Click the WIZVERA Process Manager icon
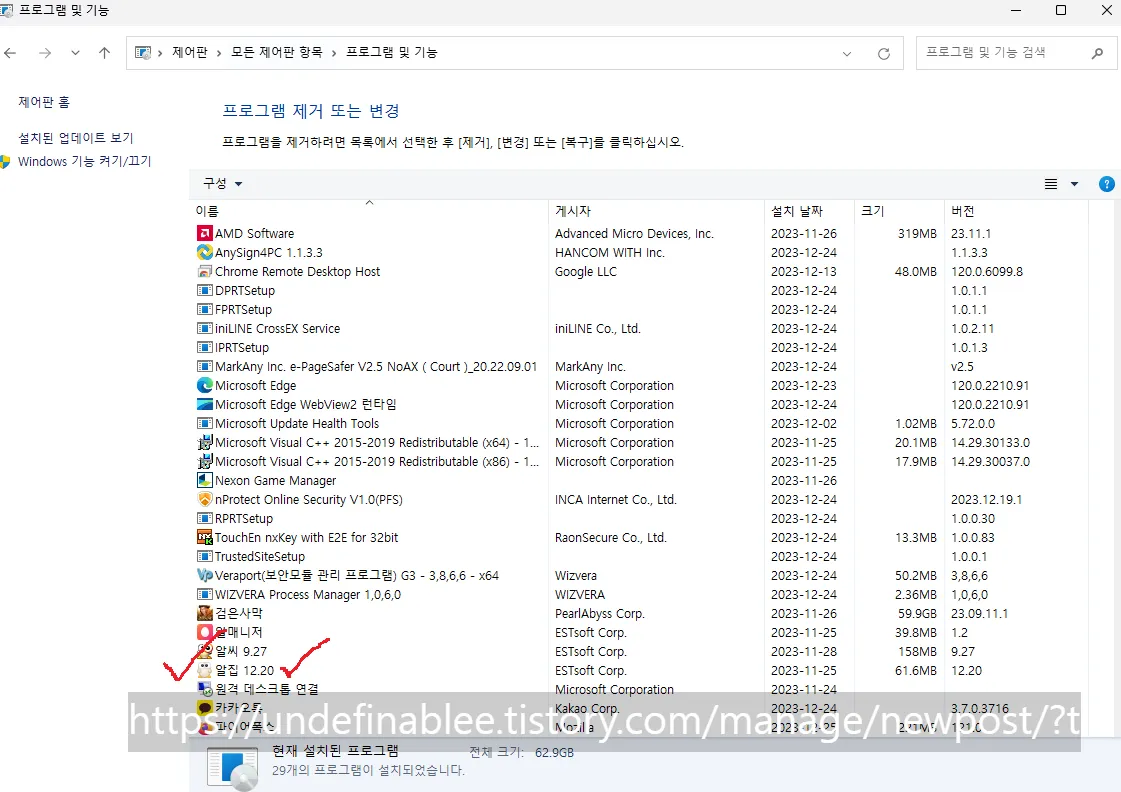 click(204, 594)
